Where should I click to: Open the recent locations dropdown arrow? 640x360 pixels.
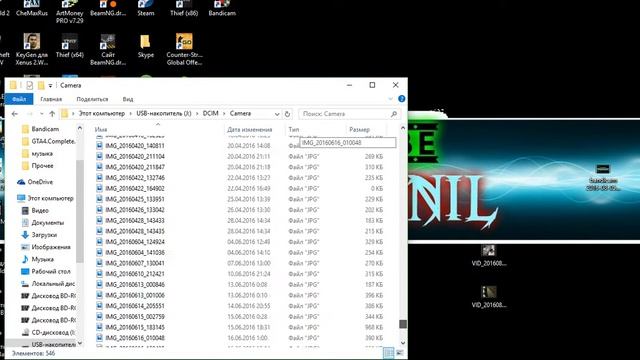(x=42, y=114)
